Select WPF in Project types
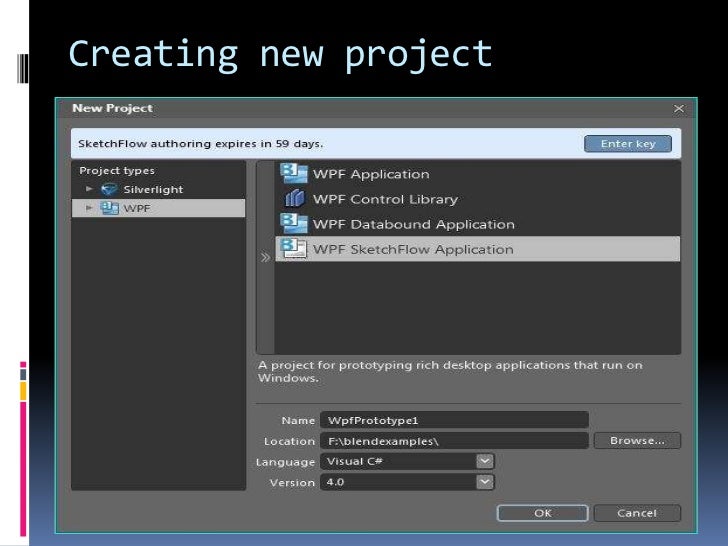 point(158,208)
